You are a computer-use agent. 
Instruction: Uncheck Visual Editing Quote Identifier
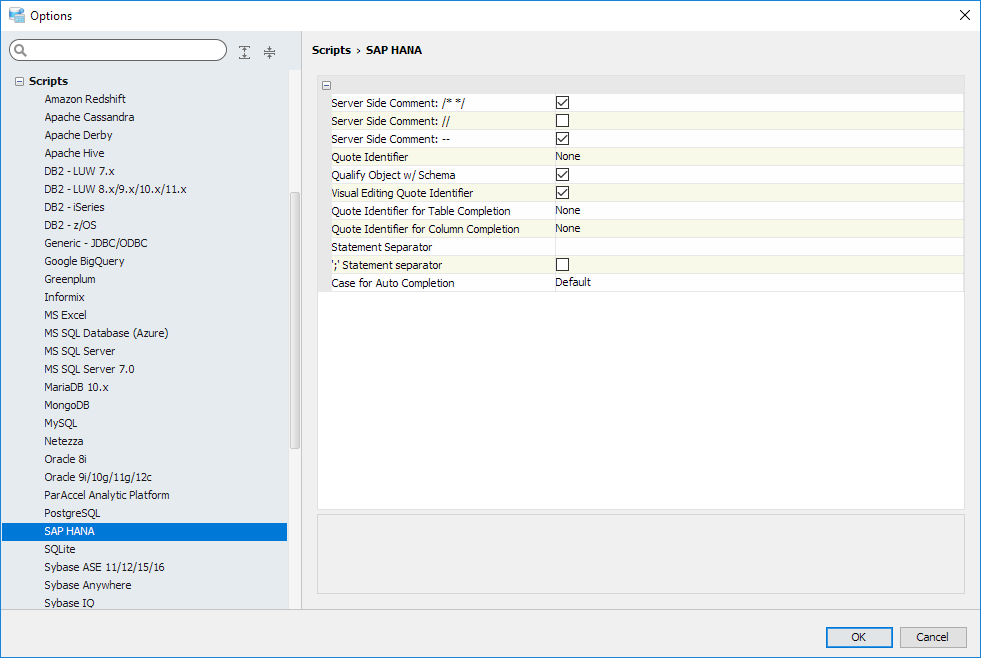[562, 193]
